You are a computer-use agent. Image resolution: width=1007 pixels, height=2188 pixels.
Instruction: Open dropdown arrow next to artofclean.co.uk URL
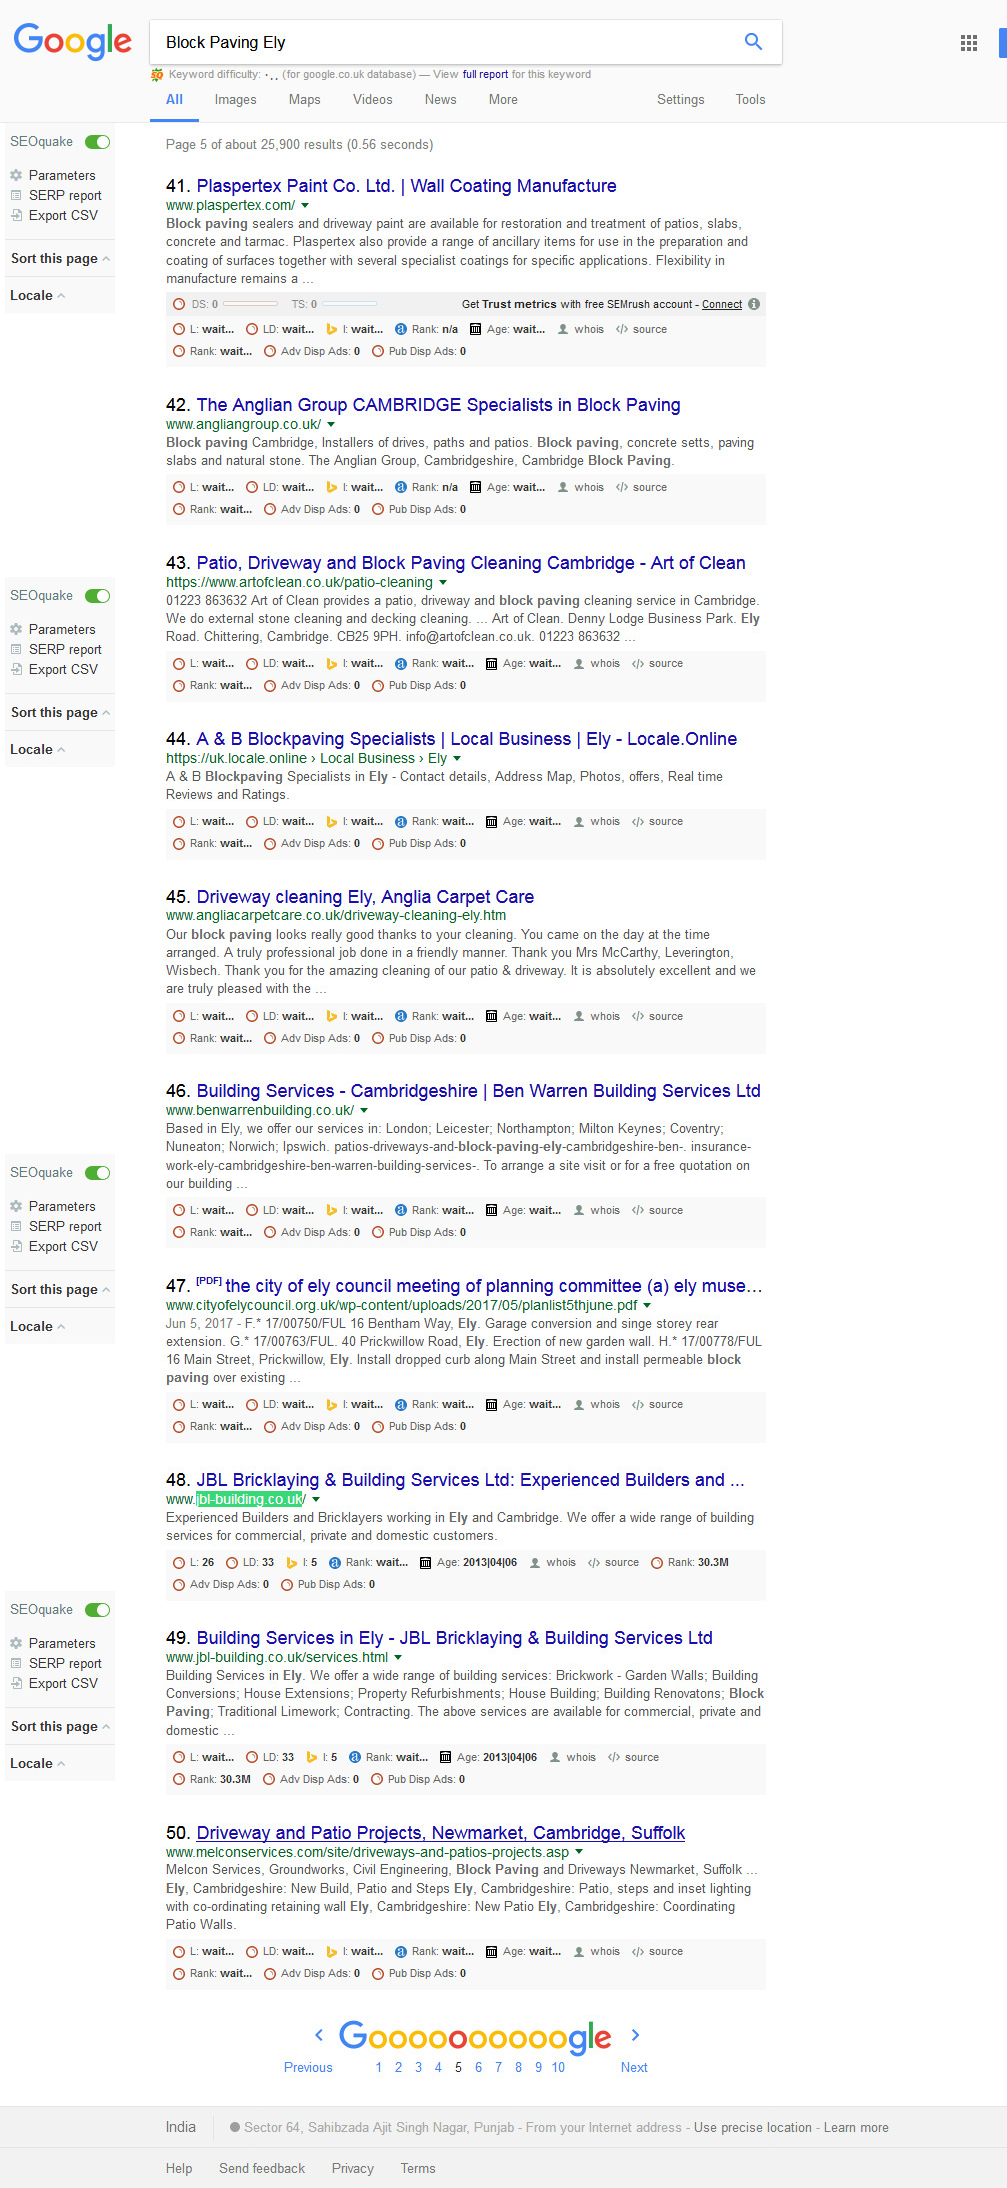tap(443, 583)
